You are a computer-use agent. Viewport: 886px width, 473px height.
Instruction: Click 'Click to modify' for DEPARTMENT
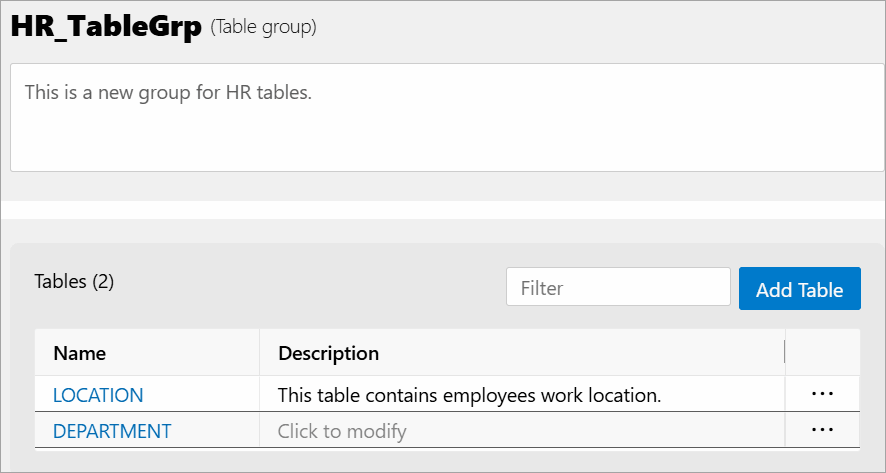342,431
